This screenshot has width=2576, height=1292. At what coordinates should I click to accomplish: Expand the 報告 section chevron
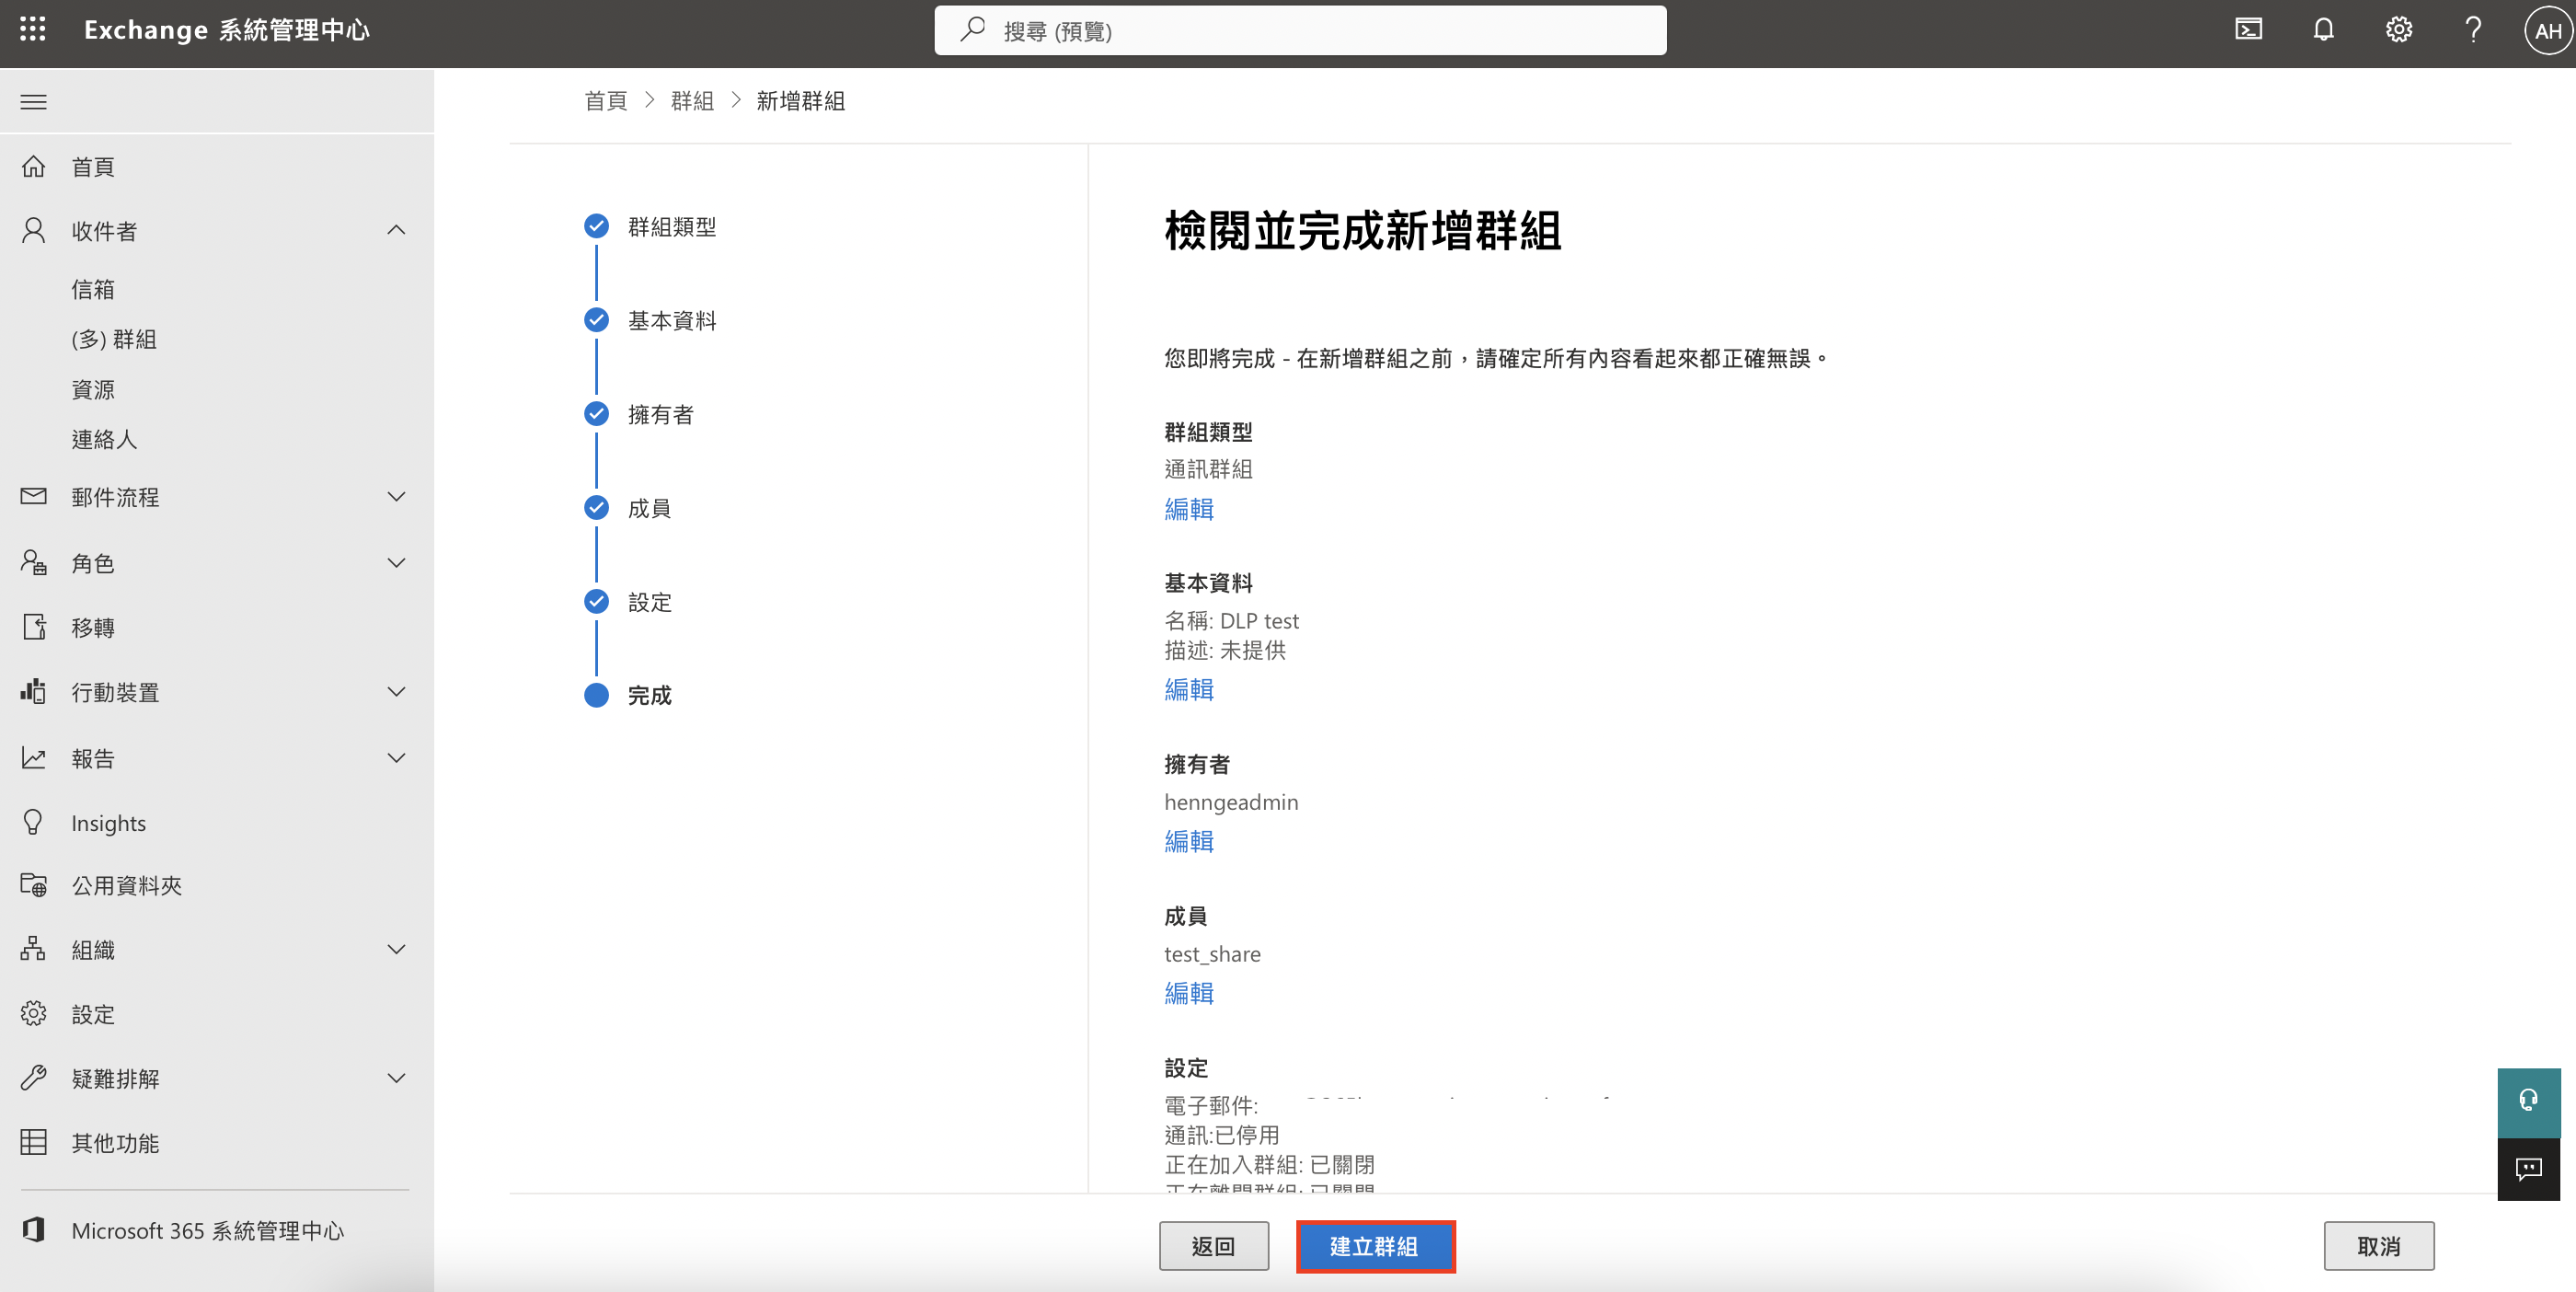coord(396,758)
